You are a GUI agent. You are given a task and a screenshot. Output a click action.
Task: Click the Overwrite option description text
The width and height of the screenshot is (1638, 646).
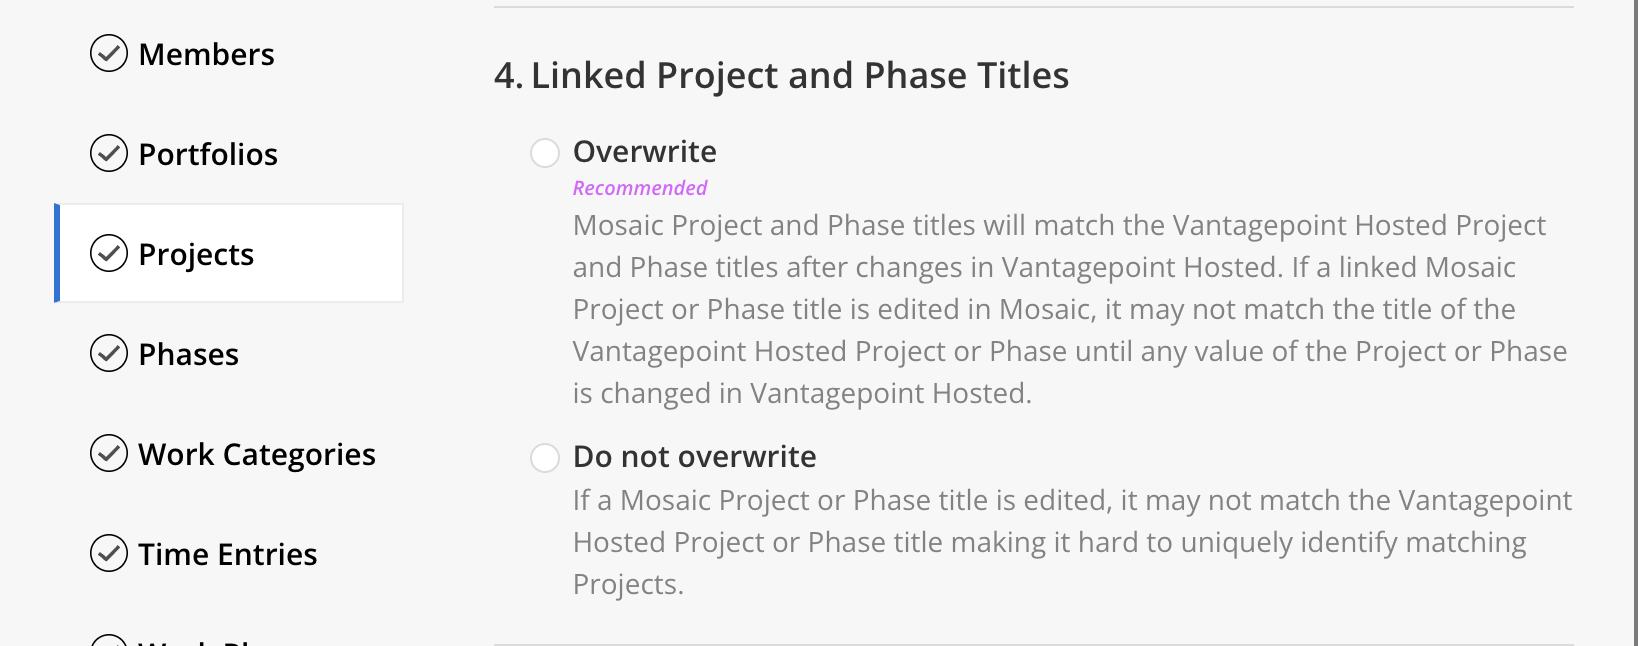(x=1070, y=309)
